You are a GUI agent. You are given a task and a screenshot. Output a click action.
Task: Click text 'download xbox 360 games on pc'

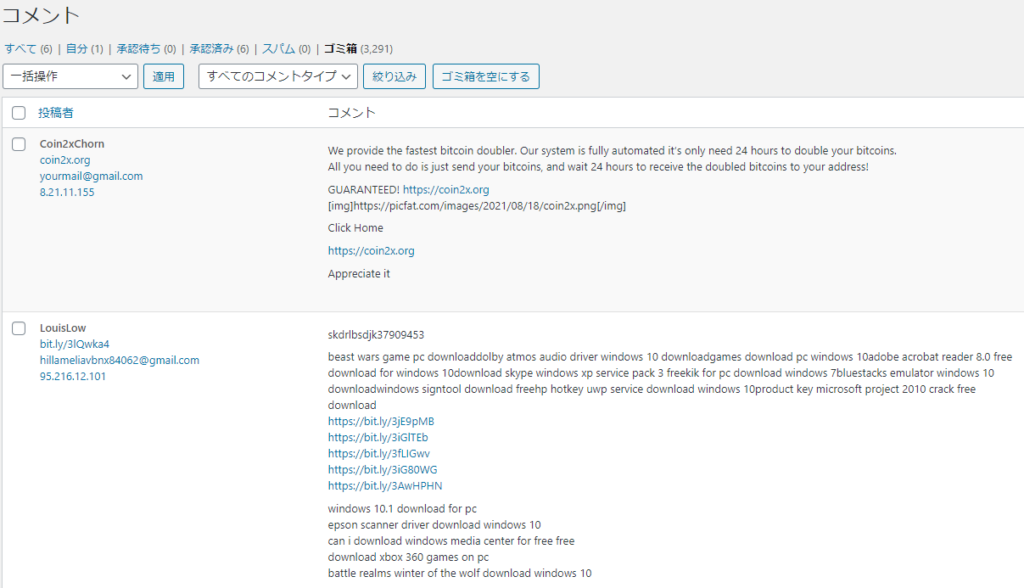click(x=408, y=557)
